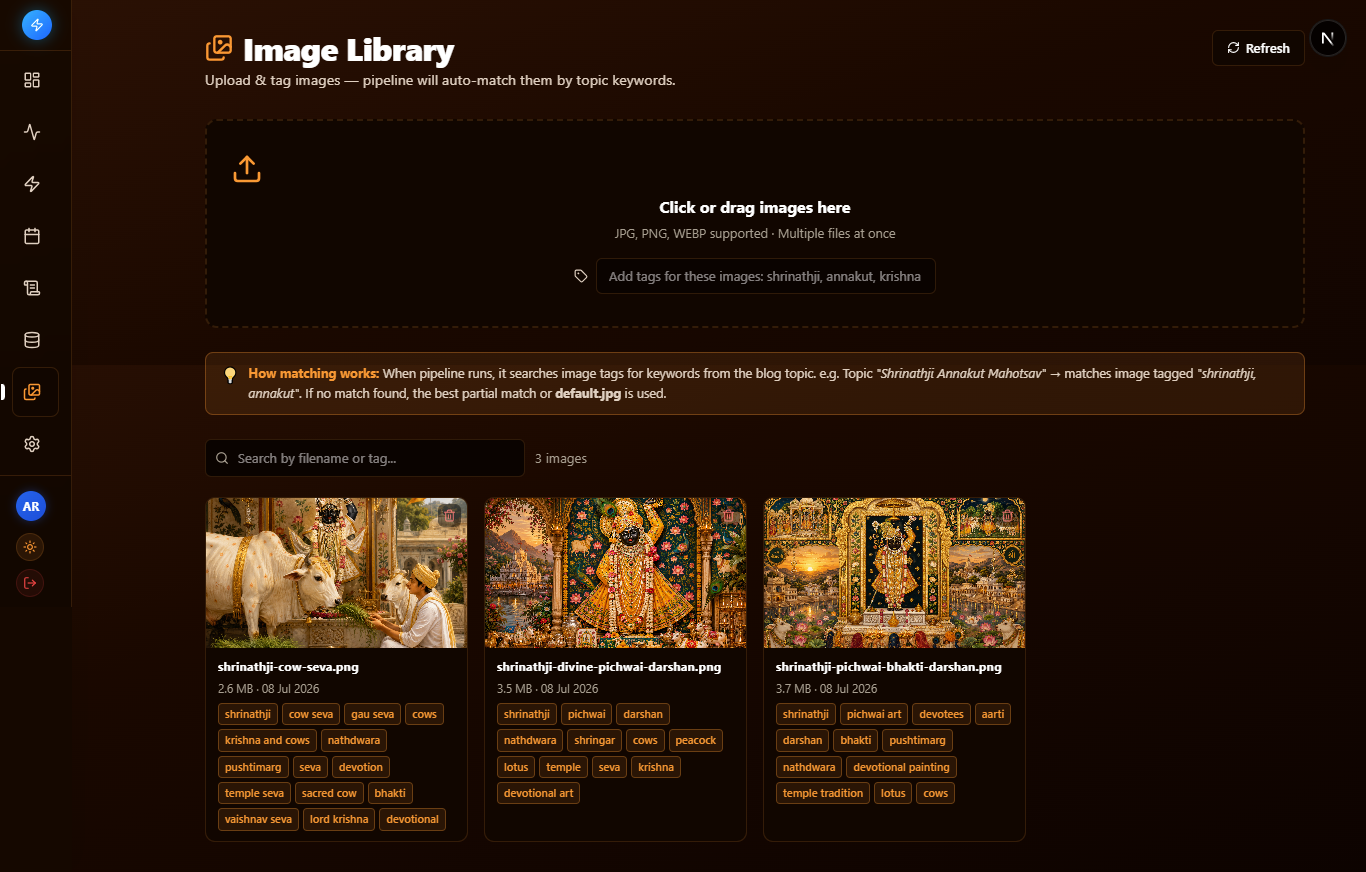Viewport: 1366px width, 872px height.
Task: Open the activity pulse icon in sidebar
Action: [x=32, y=132]
